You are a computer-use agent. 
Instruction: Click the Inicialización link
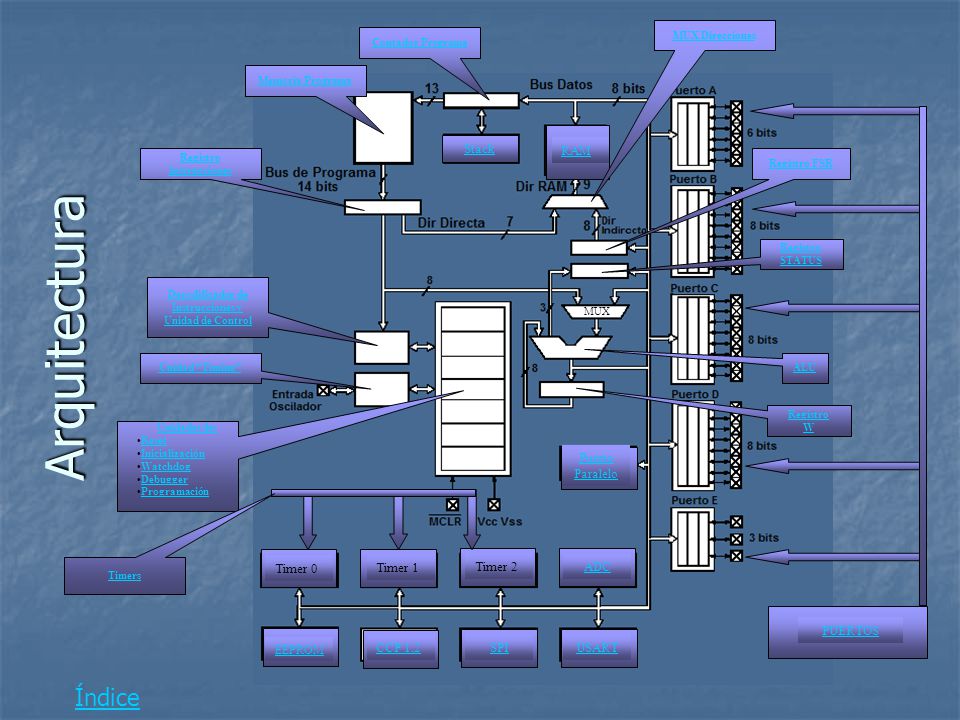coord(173,454)
